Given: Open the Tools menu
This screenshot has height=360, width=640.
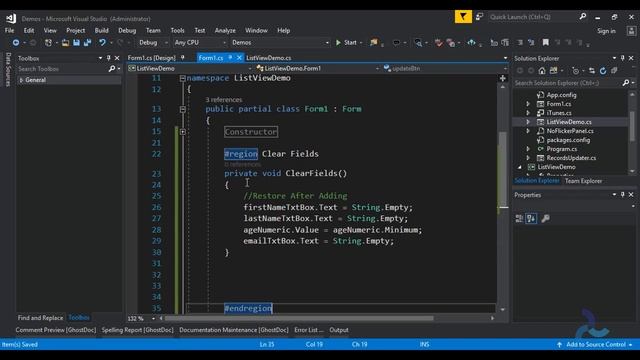Looking at the screenshot, I should coord(178,31).
